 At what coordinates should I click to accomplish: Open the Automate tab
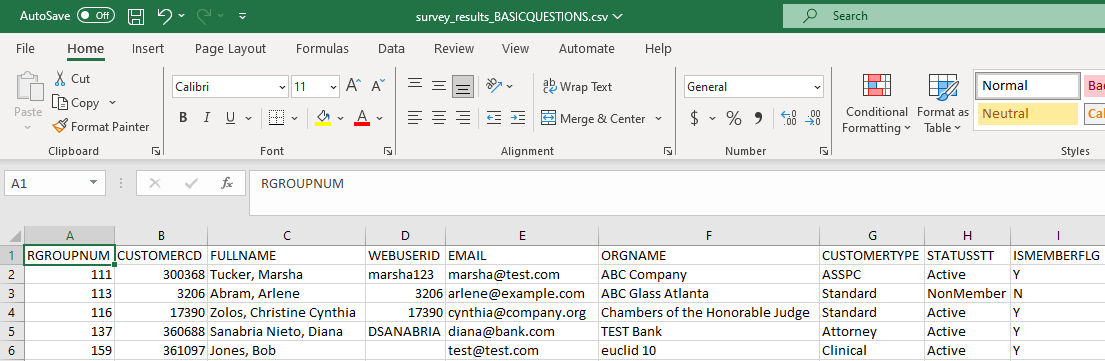[586, 49]
